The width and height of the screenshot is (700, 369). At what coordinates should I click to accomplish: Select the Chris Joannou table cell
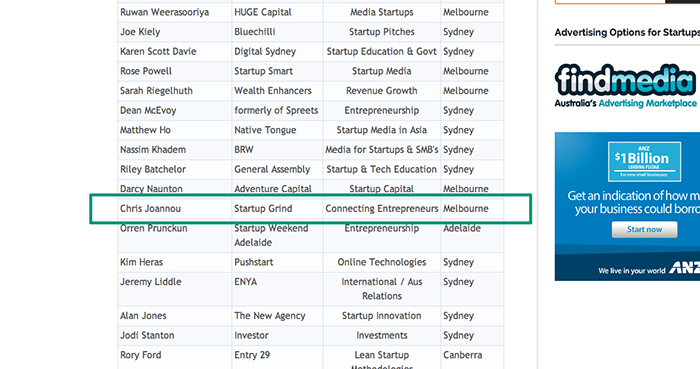(x=175, y=208)
